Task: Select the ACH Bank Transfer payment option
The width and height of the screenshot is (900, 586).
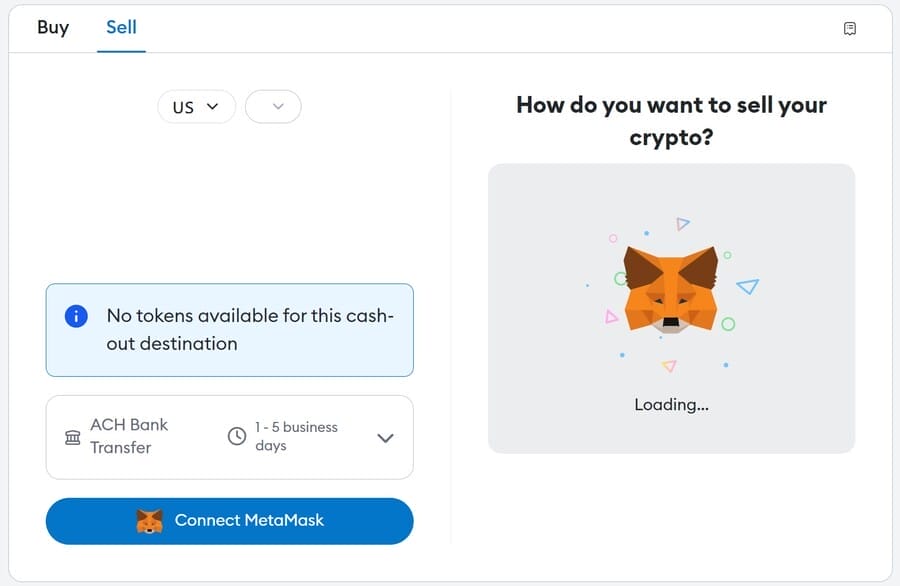Action: pyautogui.click(x=229, y=437)
